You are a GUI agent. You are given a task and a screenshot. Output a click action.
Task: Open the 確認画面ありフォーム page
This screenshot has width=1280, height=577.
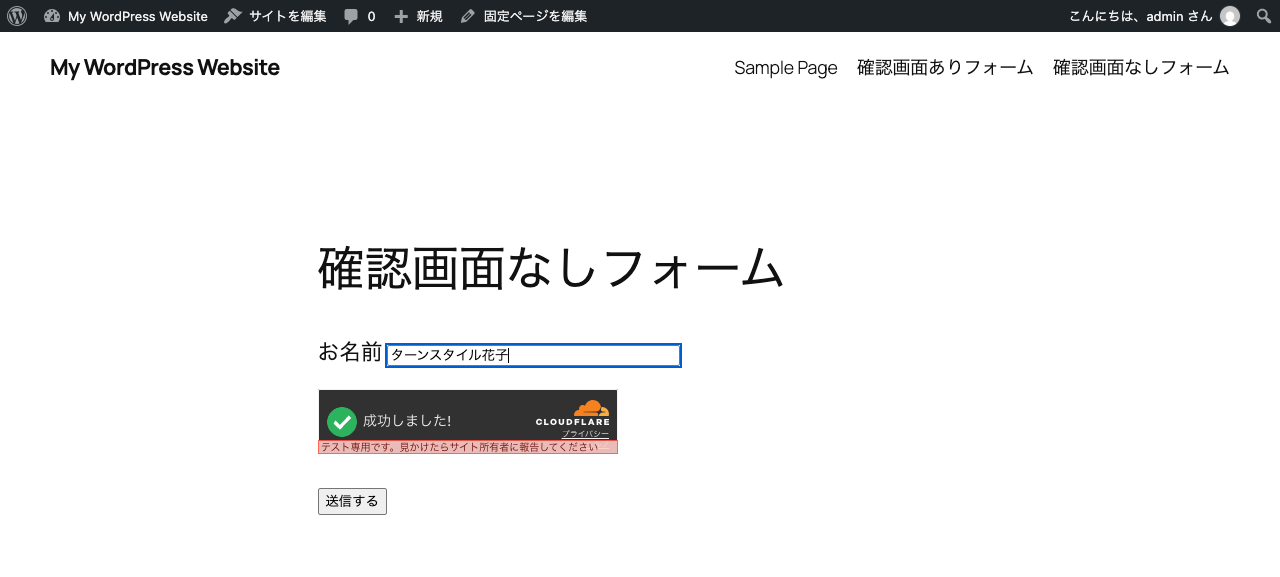pos(945,67)
